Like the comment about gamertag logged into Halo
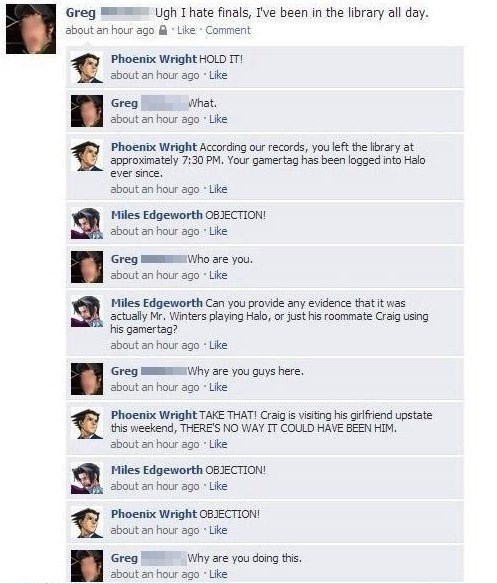 pos(218,189)
